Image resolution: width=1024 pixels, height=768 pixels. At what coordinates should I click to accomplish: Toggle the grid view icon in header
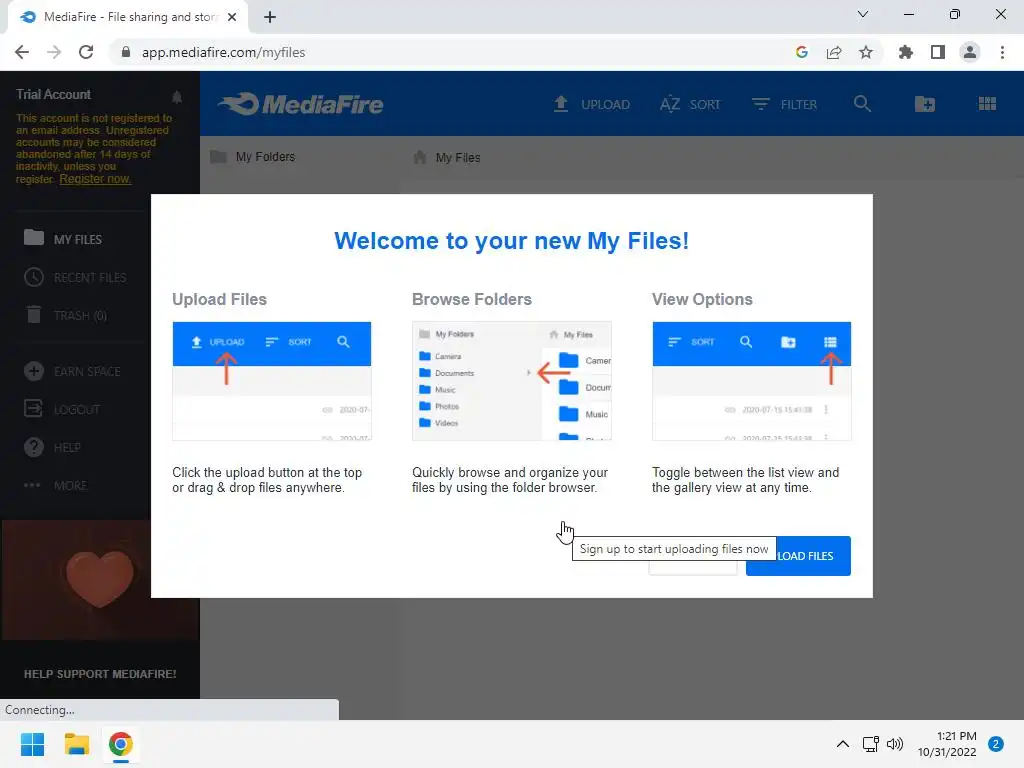point(987,104)
